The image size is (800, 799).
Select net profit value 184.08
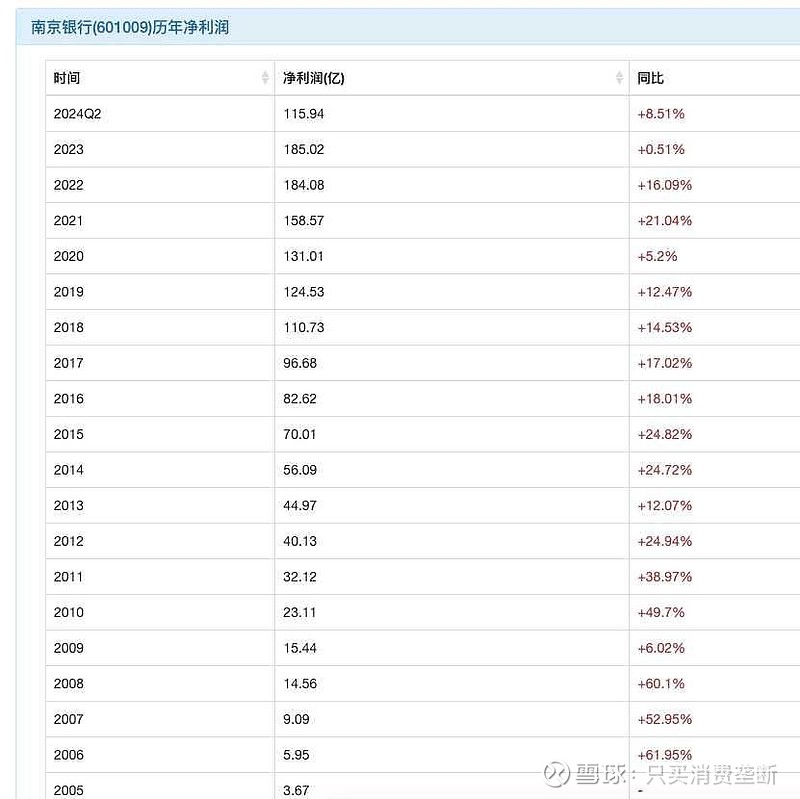pyautogui.click(x=304, y=185)
